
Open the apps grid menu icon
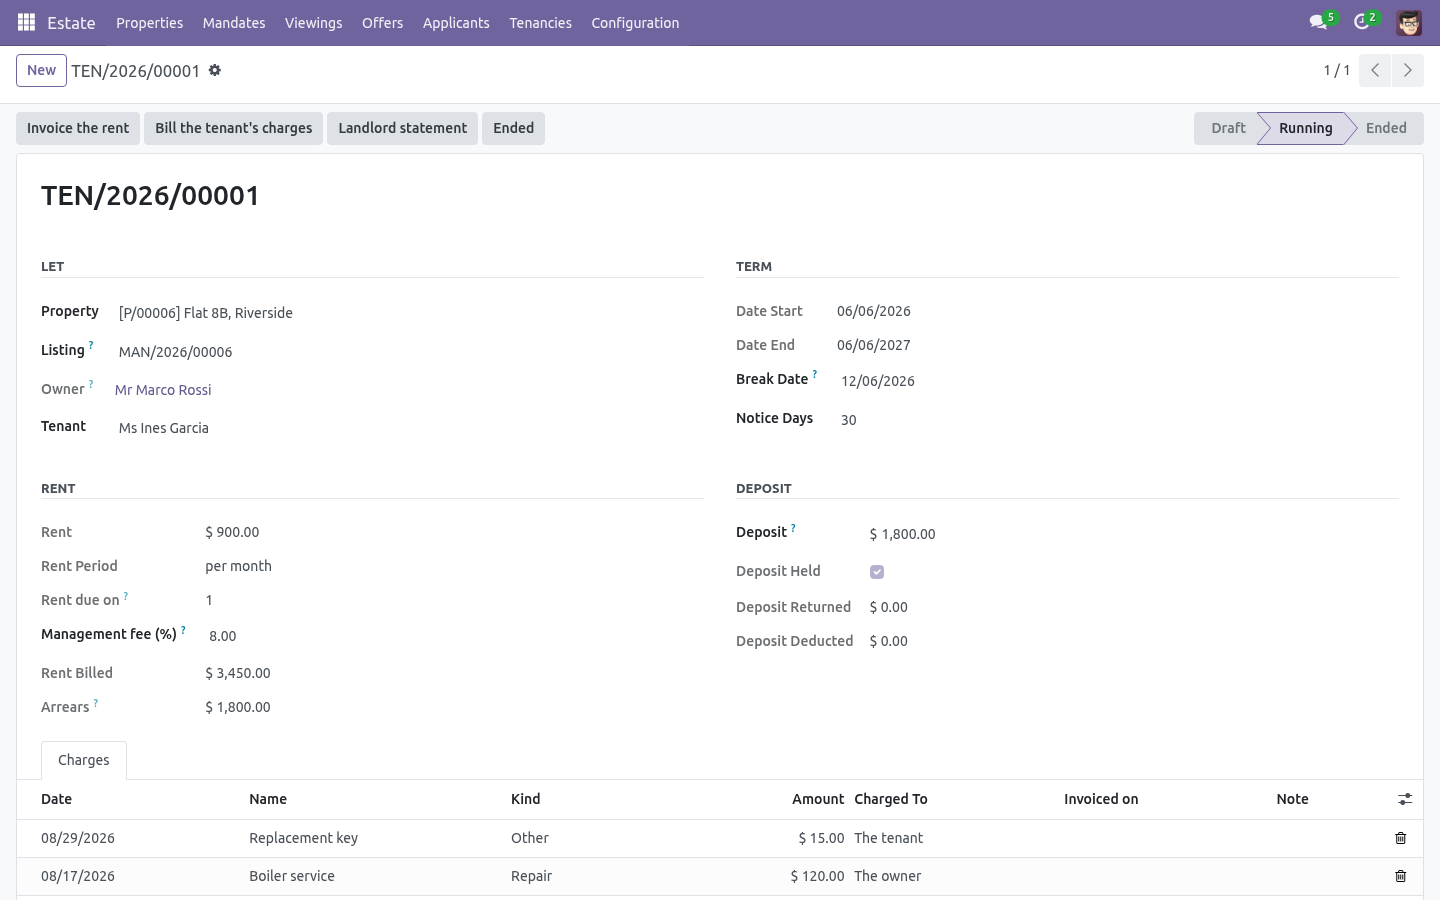27,22
